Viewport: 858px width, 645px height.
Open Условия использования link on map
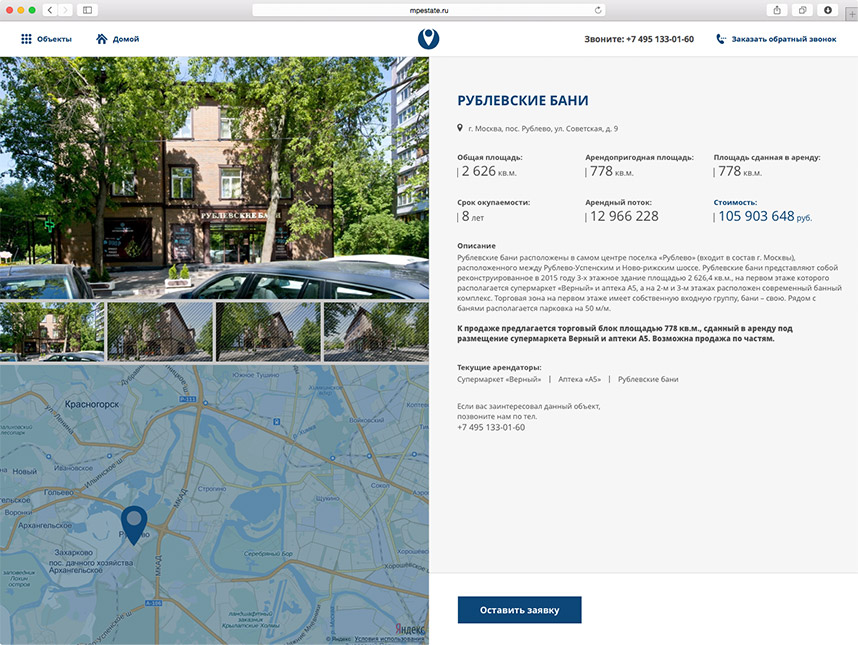[x=388, y=638]
